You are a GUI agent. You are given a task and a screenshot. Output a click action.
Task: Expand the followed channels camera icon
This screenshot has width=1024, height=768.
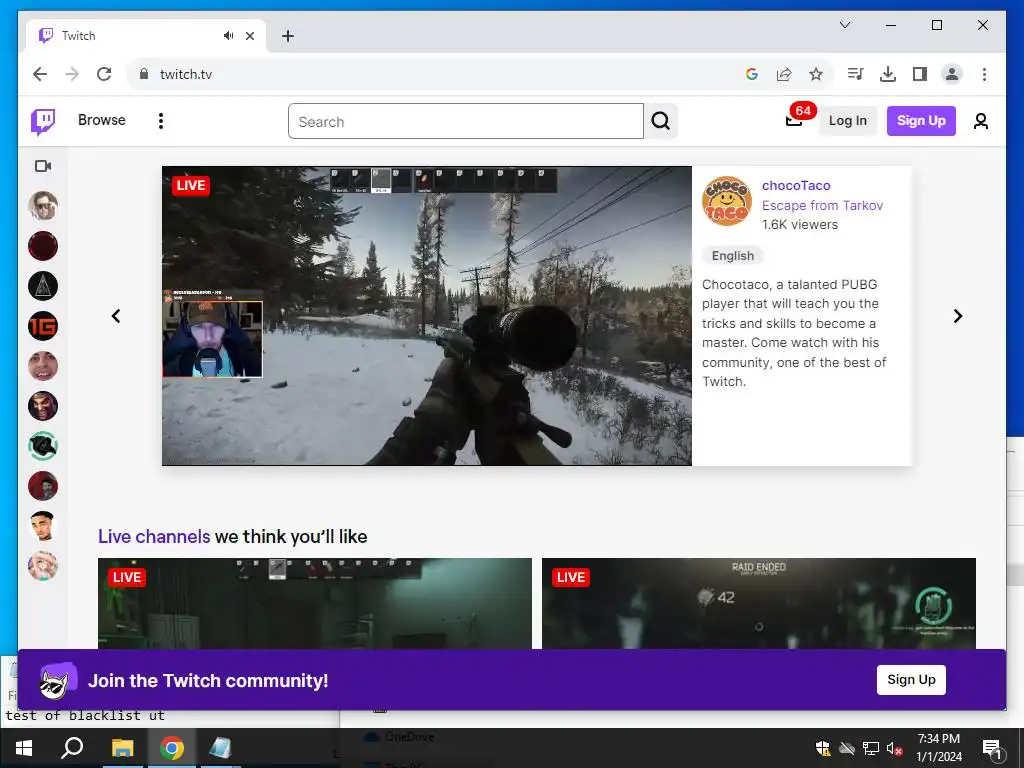click(43, 166)
